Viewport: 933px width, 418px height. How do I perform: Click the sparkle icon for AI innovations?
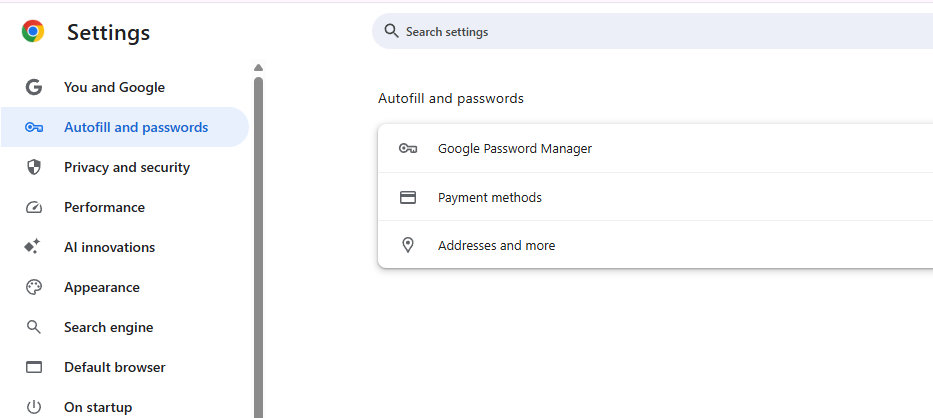point(34,247)
